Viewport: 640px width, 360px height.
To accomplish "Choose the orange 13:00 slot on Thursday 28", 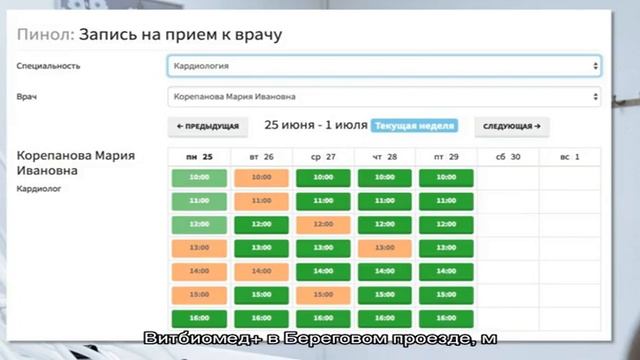I will click(x=385, y=248).
